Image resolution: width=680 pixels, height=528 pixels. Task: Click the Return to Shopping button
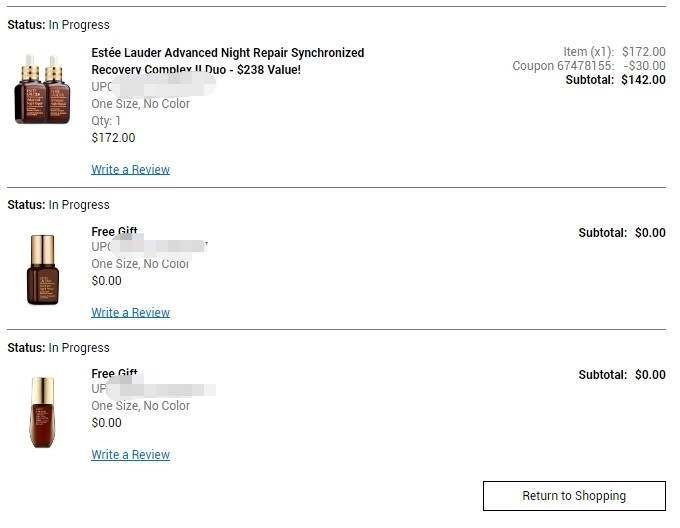click(x=574, y=496)
